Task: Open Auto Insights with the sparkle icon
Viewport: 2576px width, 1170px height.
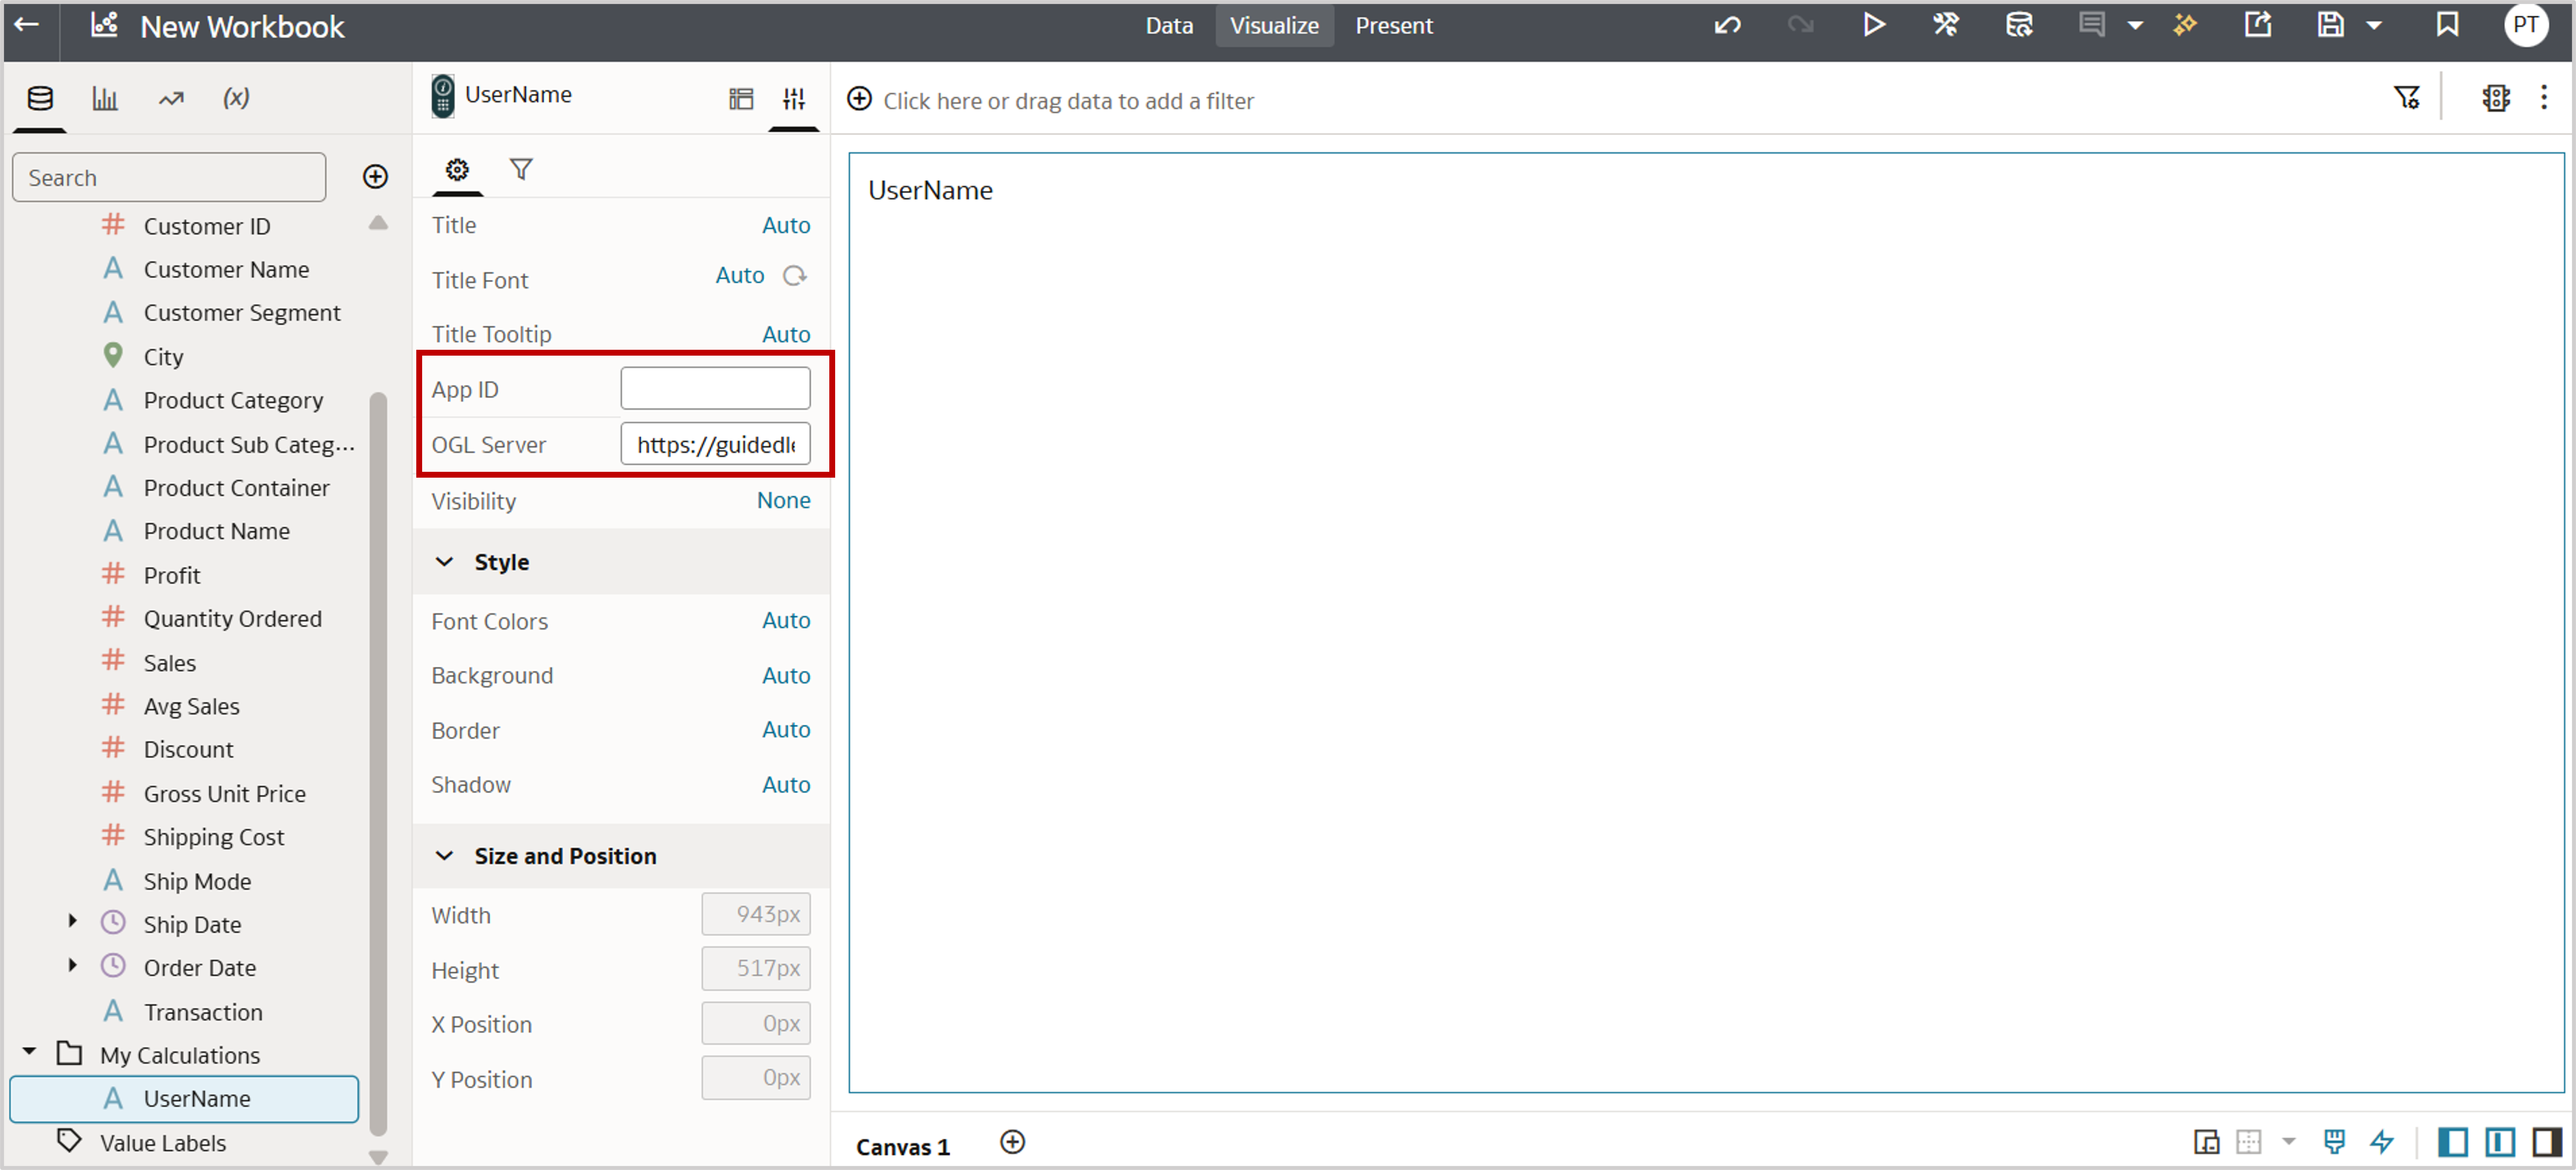Action: (x=2186, y=25)
